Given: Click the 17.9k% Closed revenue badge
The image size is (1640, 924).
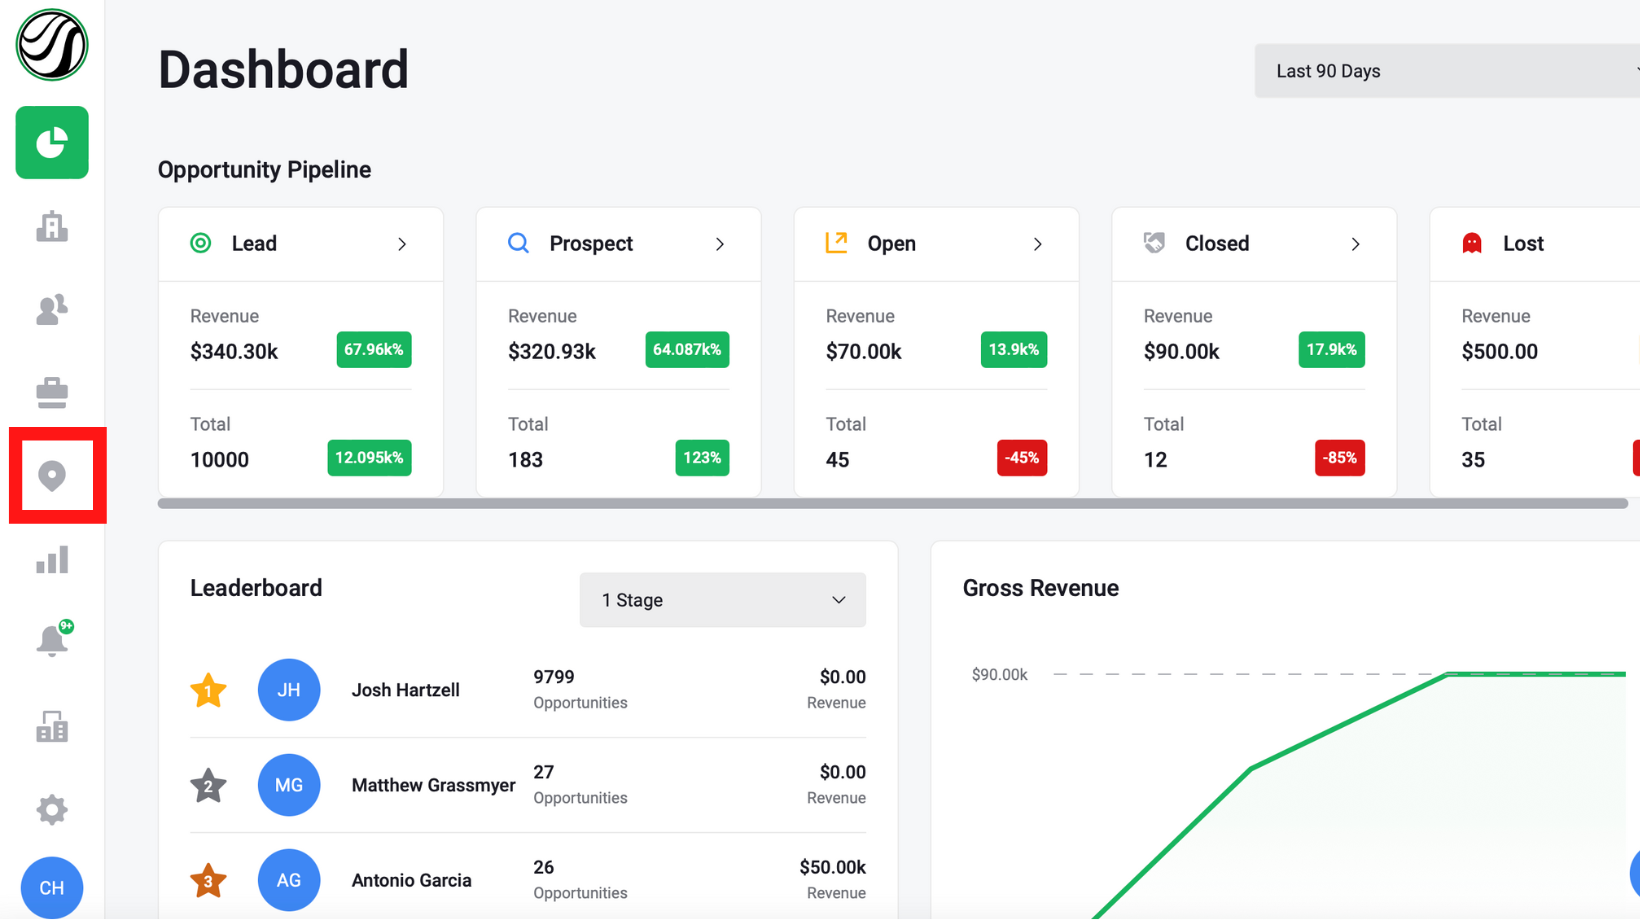Looking at the screenshot, I should (x=1332, y=350).
